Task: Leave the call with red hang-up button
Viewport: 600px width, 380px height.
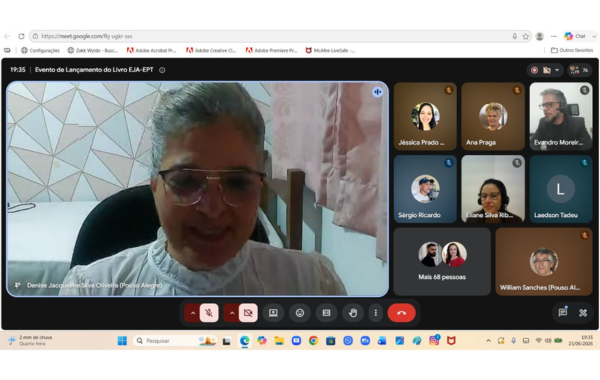Action: 401,313
